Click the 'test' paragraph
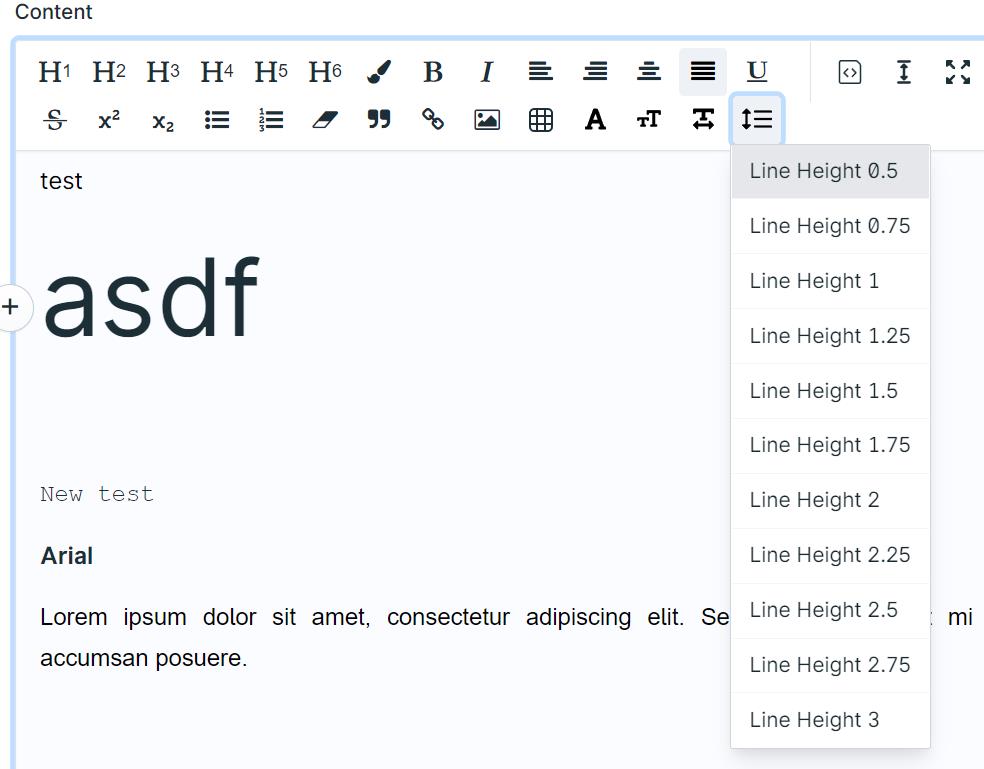Viewport: 984px width, 769px height. (61, 181)
